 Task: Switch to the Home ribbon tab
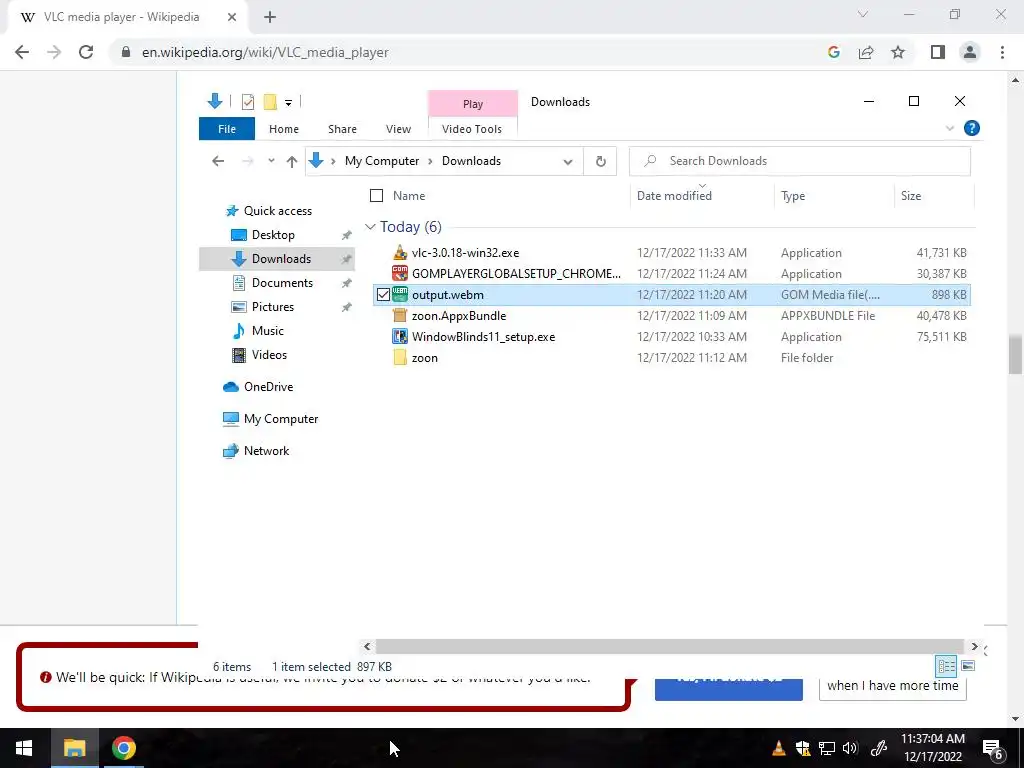point(283,129)
